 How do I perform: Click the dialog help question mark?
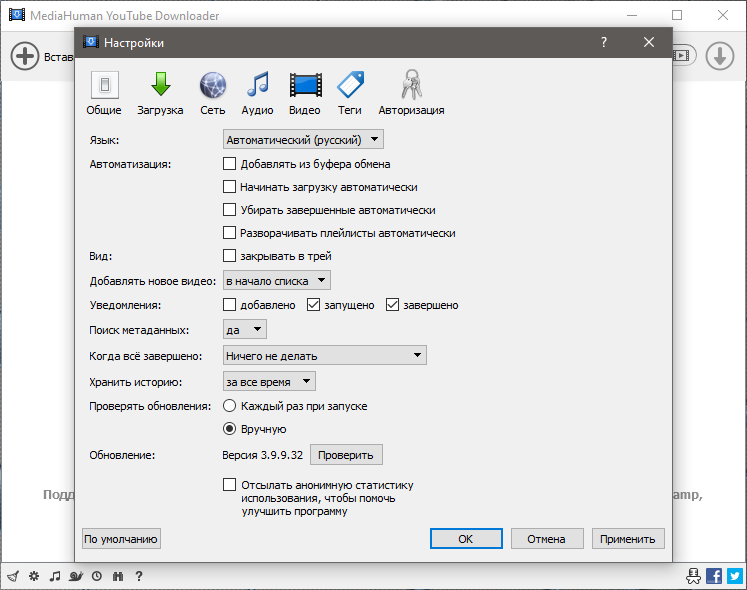[604, 43]
